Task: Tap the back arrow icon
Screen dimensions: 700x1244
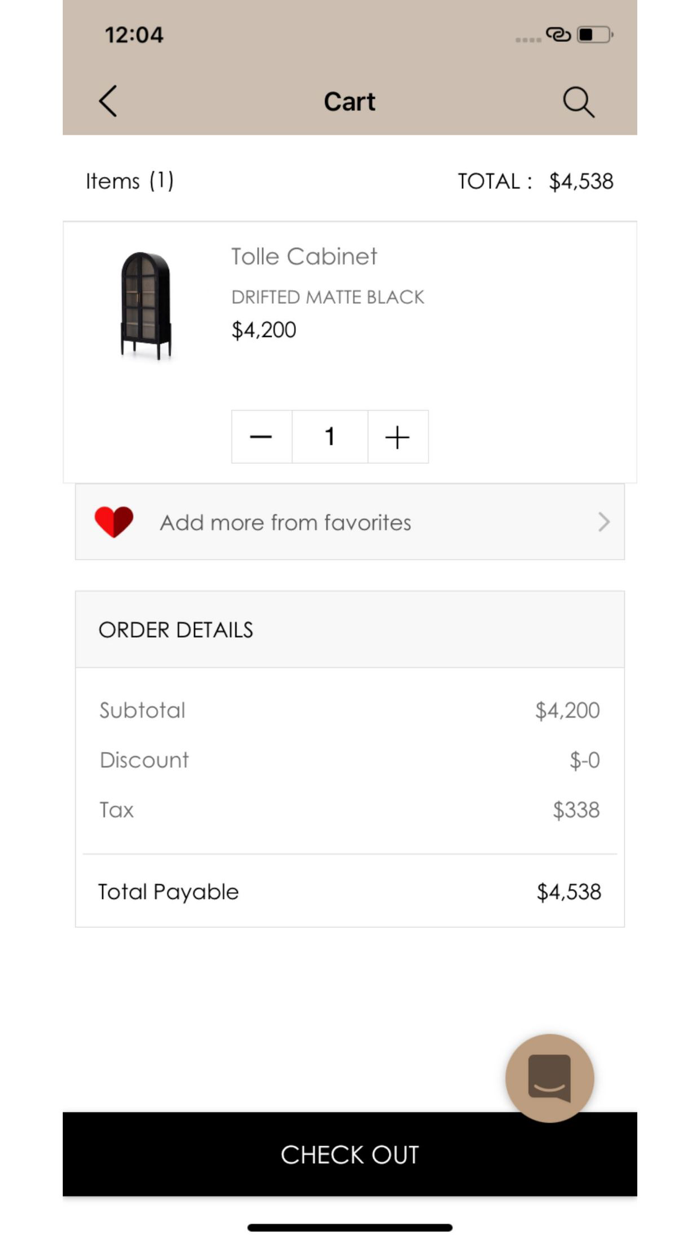Action: (x=108, y=101)
